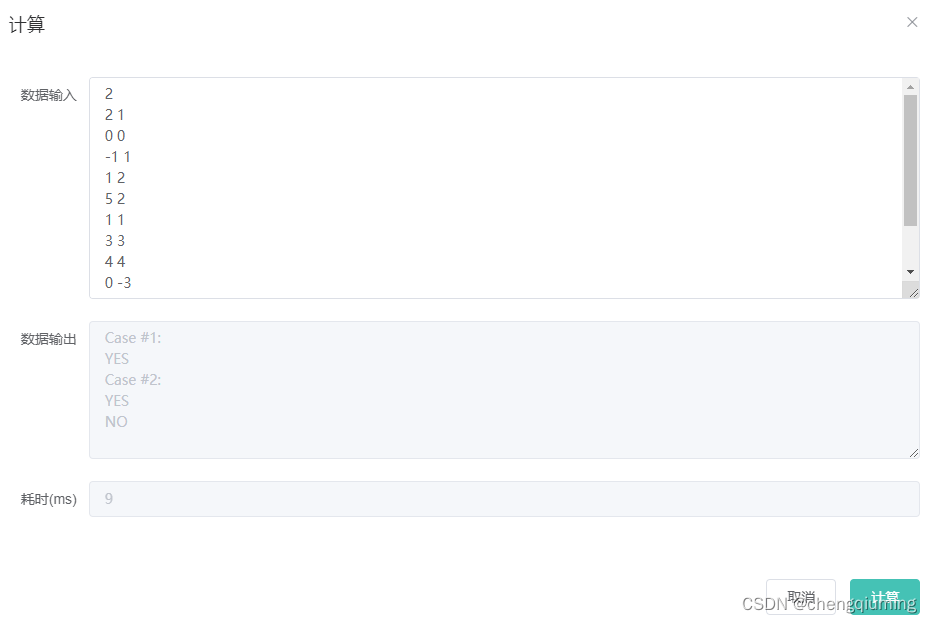Close the 计算 dialog with the X
Screen dimensions: 932x623
tap(912, 22)
